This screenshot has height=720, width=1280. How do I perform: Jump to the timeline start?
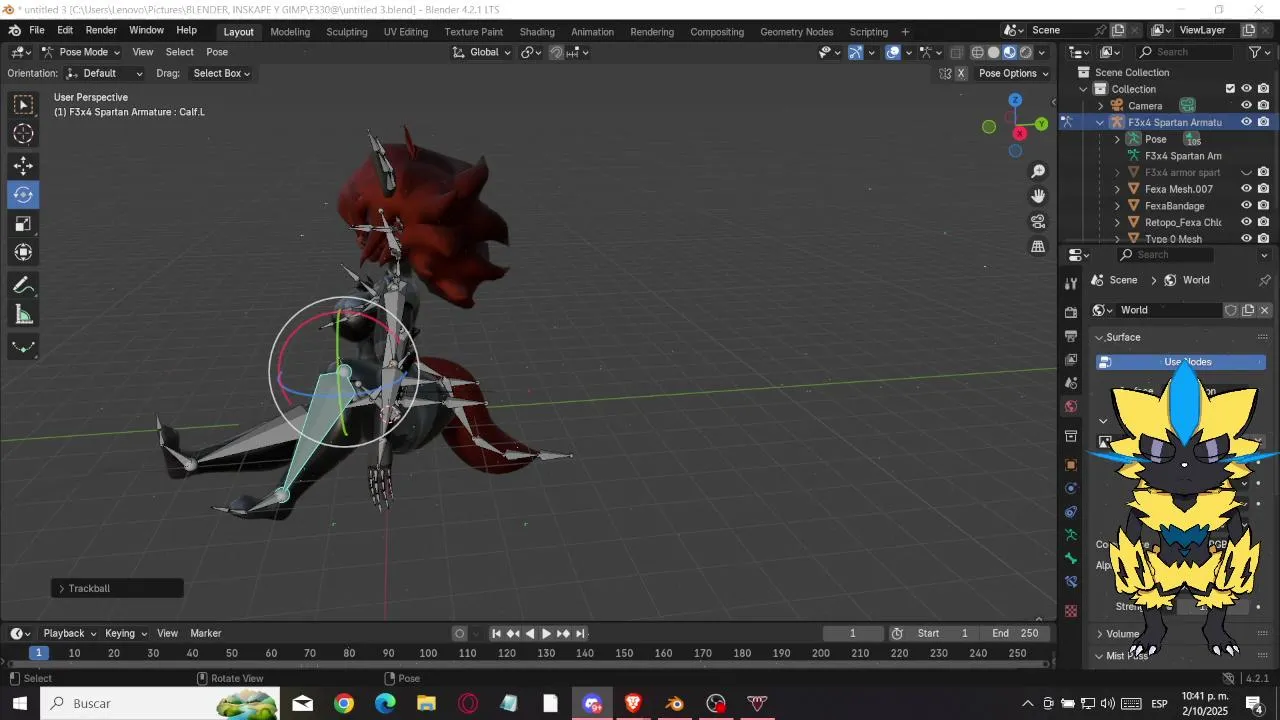496,633
